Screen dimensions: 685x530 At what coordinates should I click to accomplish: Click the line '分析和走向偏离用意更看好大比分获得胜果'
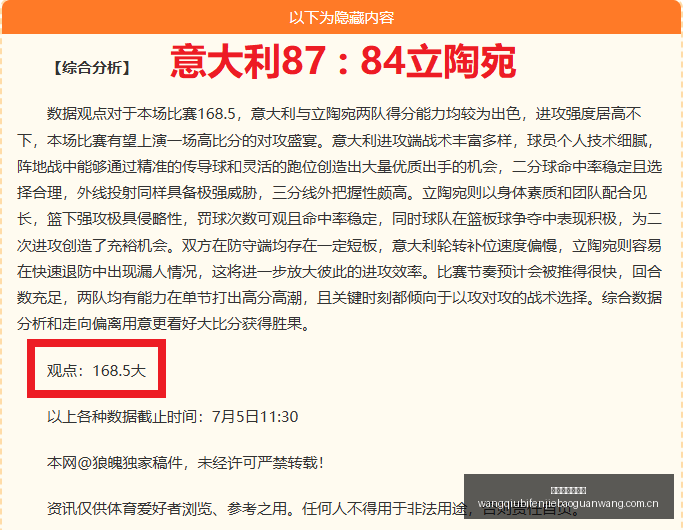click(x=164, y=324)
